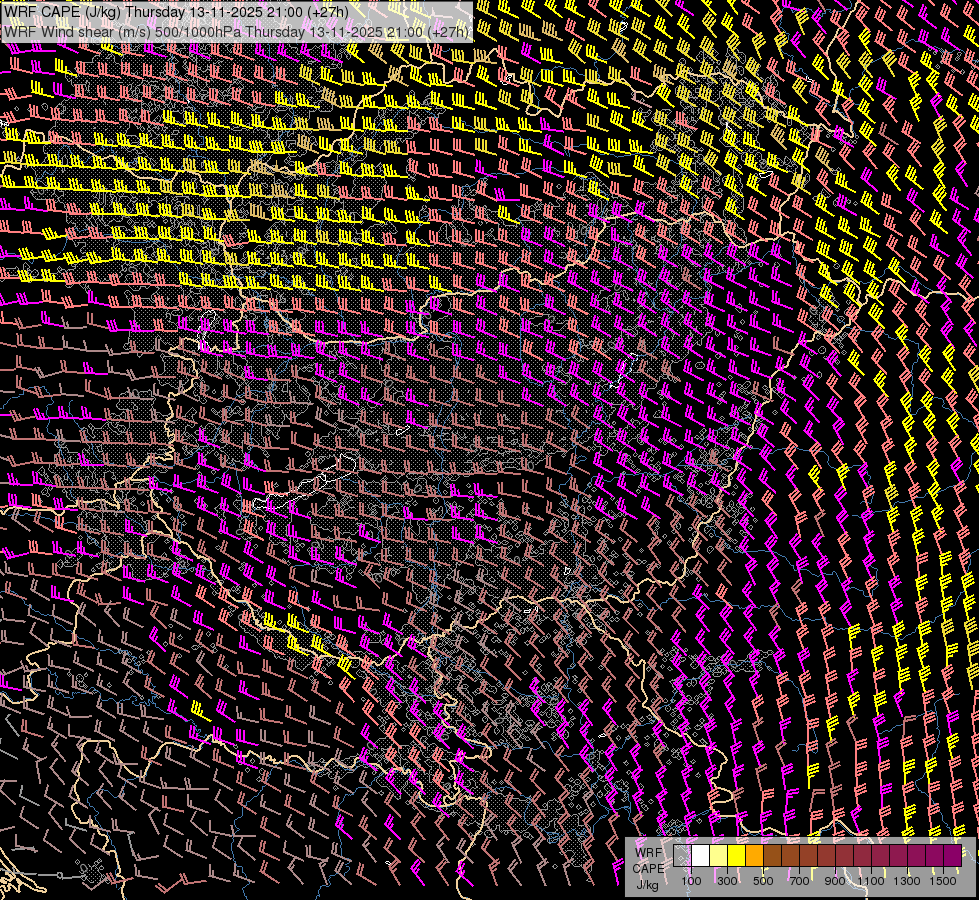
Task: Select the white CAPE legend swatch
Action: click(x=701, y=856)
